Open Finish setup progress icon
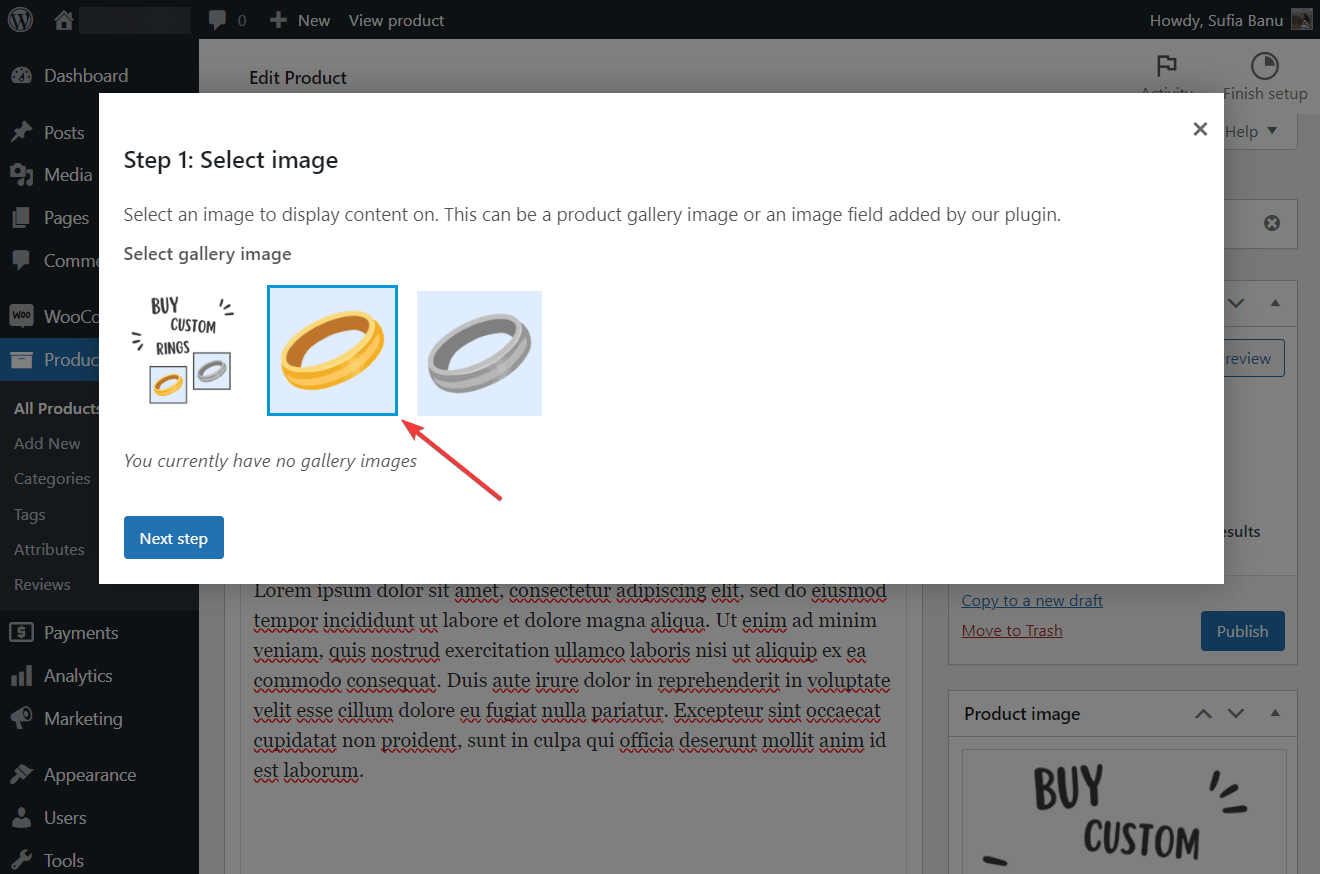The width and height of the screenshot is (1320, 874). (1265, 77)
